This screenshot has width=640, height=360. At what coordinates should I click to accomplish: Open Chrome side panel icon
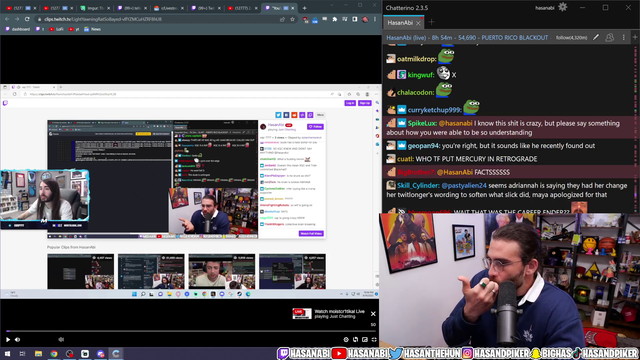pos(355,19)
